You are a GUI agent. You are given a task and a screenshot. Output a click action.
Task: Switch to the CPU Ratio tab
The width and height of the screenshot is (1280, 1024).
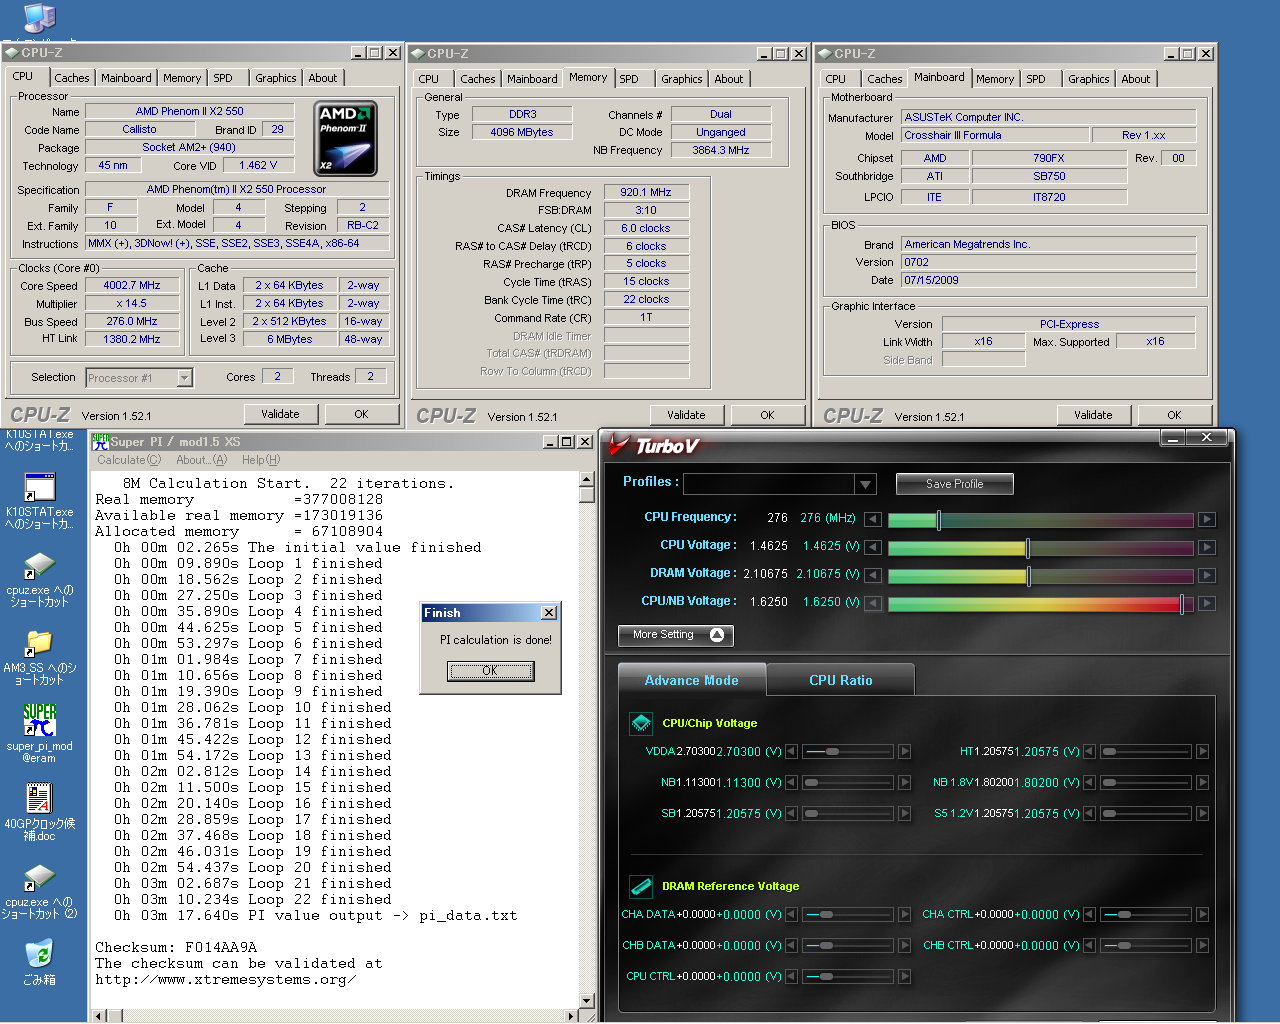[x=840, y=680]
